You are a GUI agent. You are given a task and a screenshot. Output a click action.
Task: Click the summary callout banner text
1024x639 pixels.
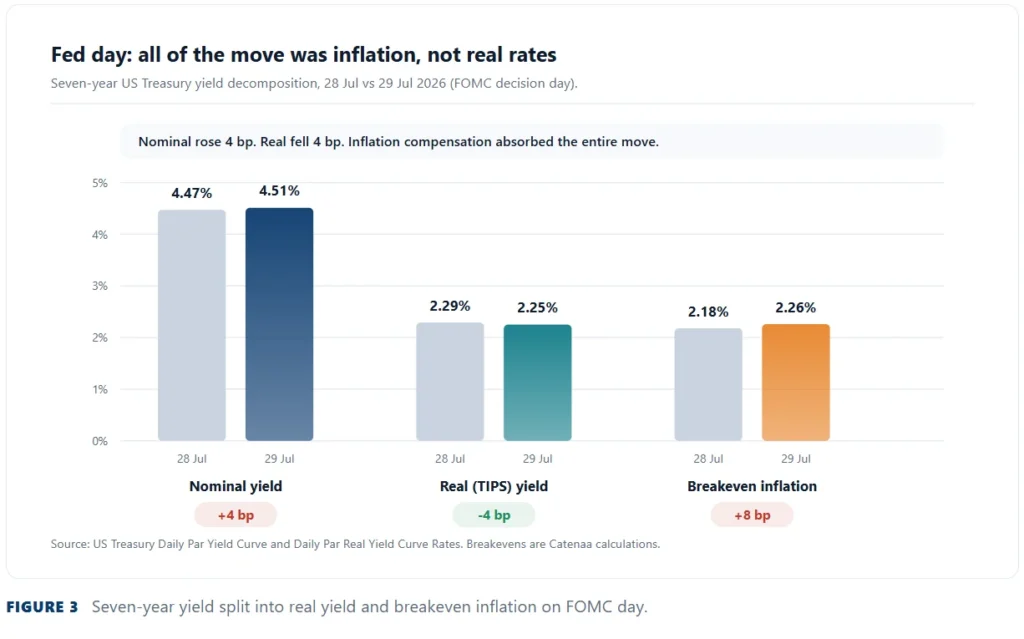coord(398,142)
